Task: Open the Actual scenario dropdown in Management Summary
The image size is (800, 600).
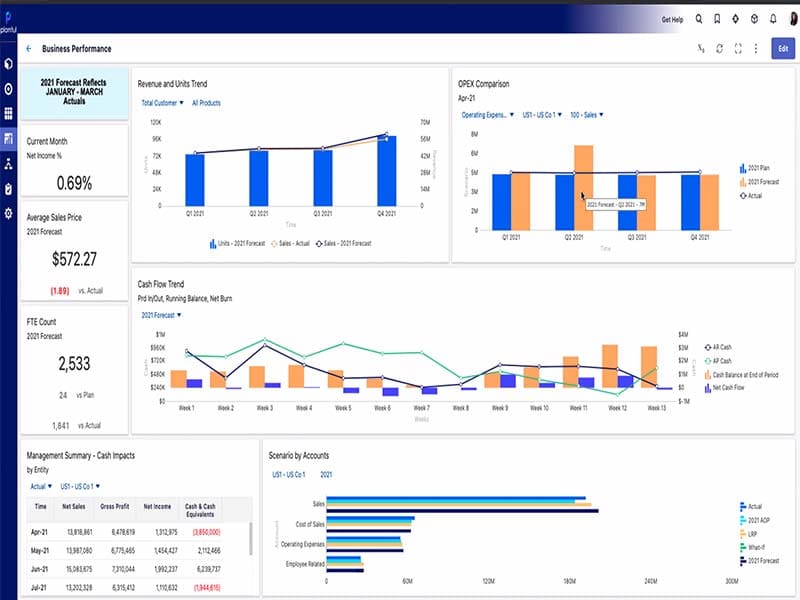Action: click(x=41, y=486)
